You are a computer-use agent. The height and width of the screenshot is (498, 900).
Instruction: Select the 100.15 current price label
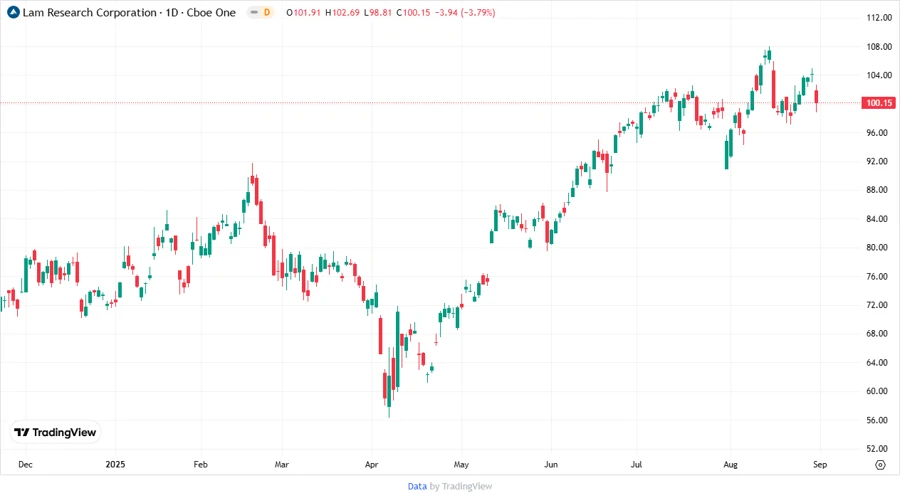coord(879,103)
